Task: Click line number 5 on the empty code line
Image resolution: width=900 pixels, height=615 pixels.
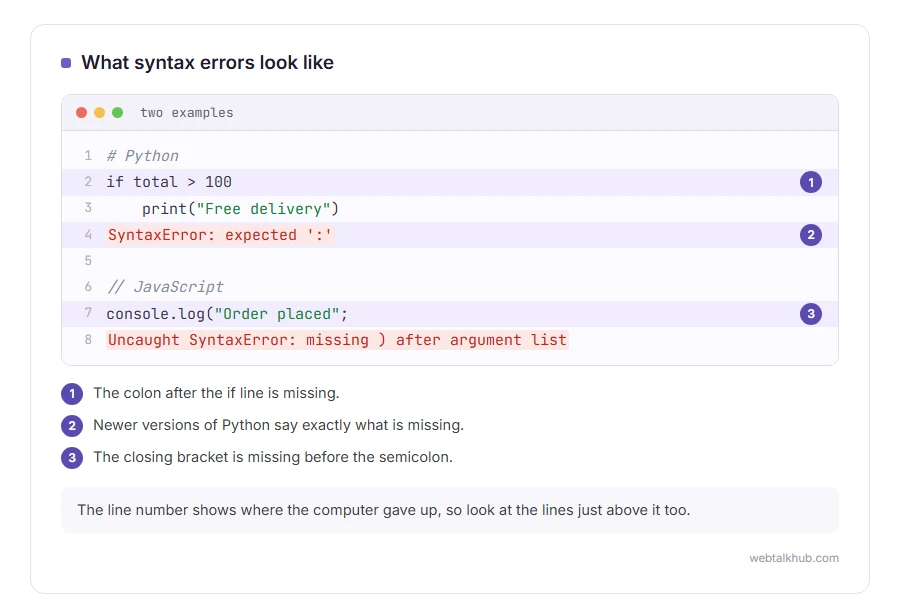Action: [88, 261]
